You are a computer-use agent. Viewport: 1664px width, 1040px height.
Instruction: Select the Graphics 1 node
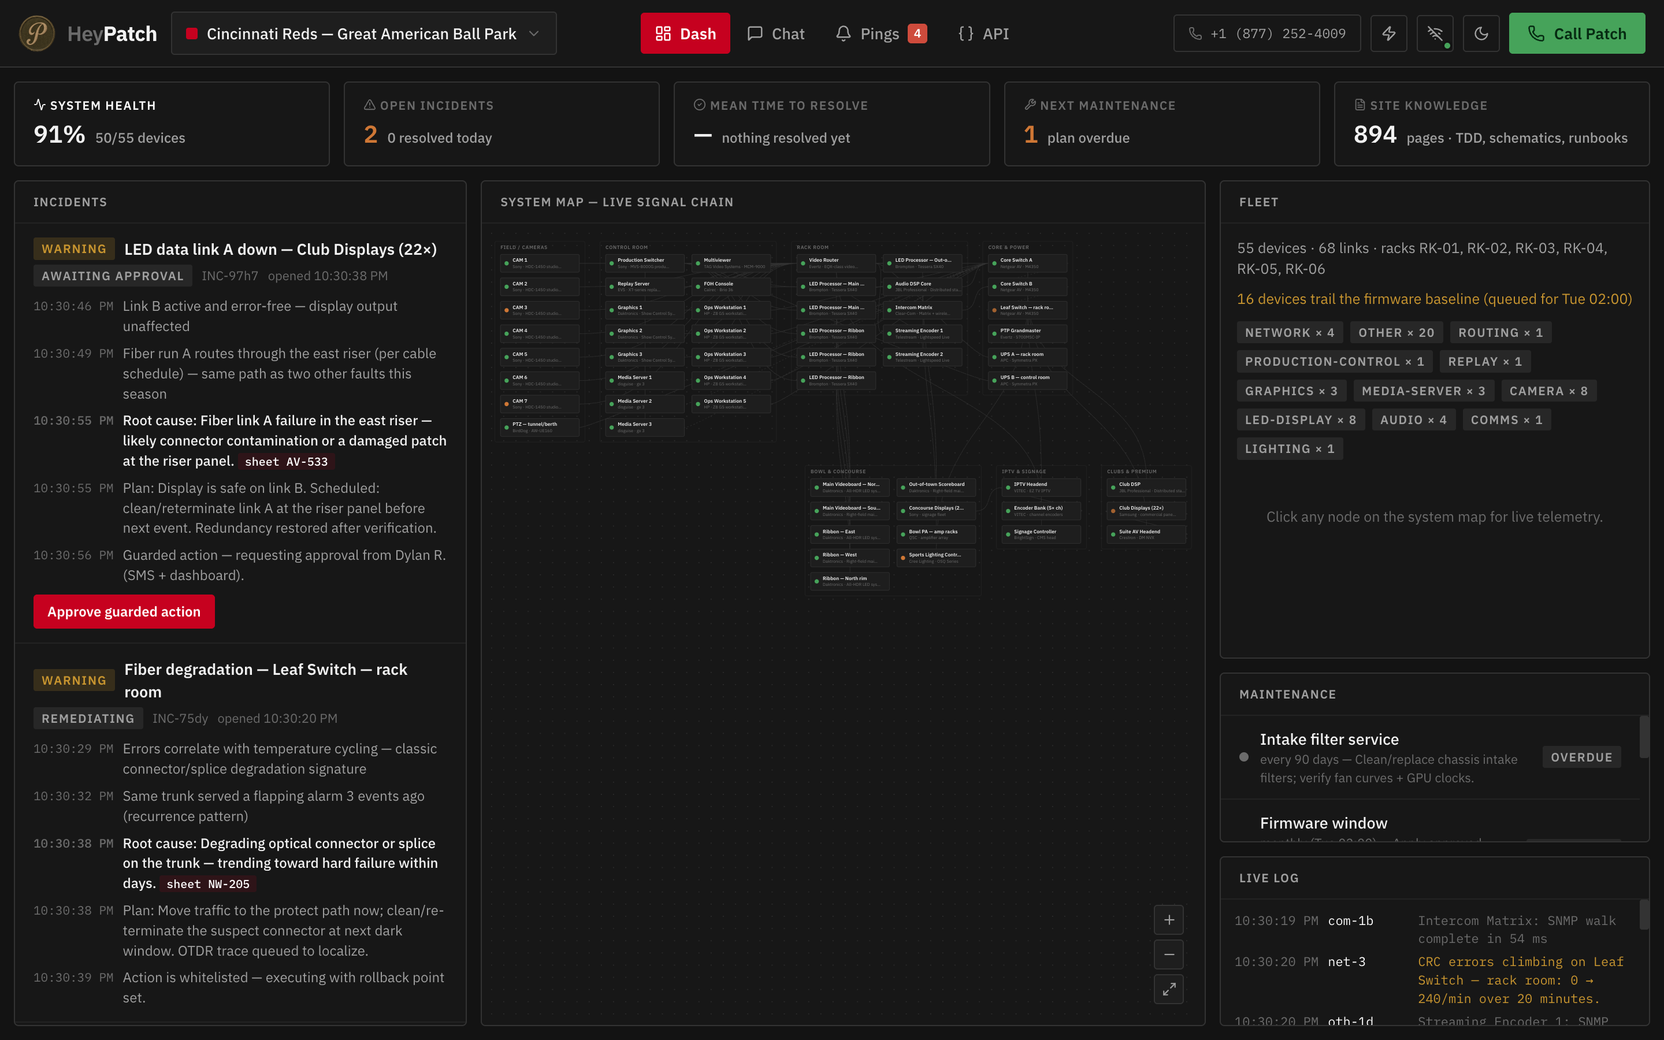coord(645,310)
